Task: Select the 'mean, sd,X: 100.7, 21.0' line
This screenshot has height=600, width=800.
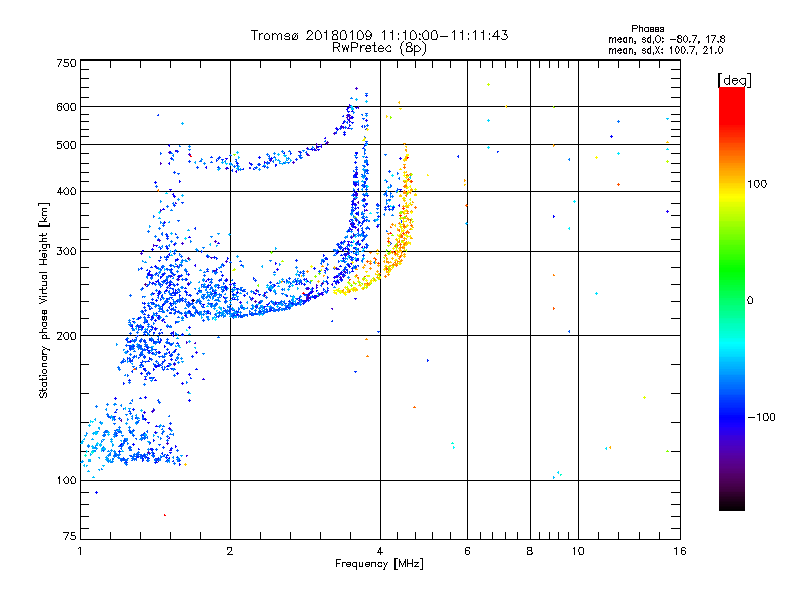Action: 665,50
